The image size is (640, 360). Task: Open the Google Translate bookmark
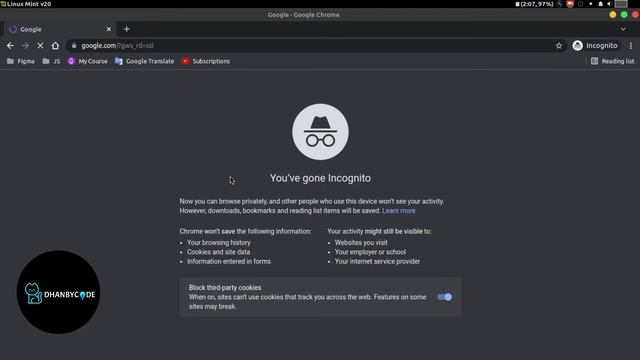[144, 61]
